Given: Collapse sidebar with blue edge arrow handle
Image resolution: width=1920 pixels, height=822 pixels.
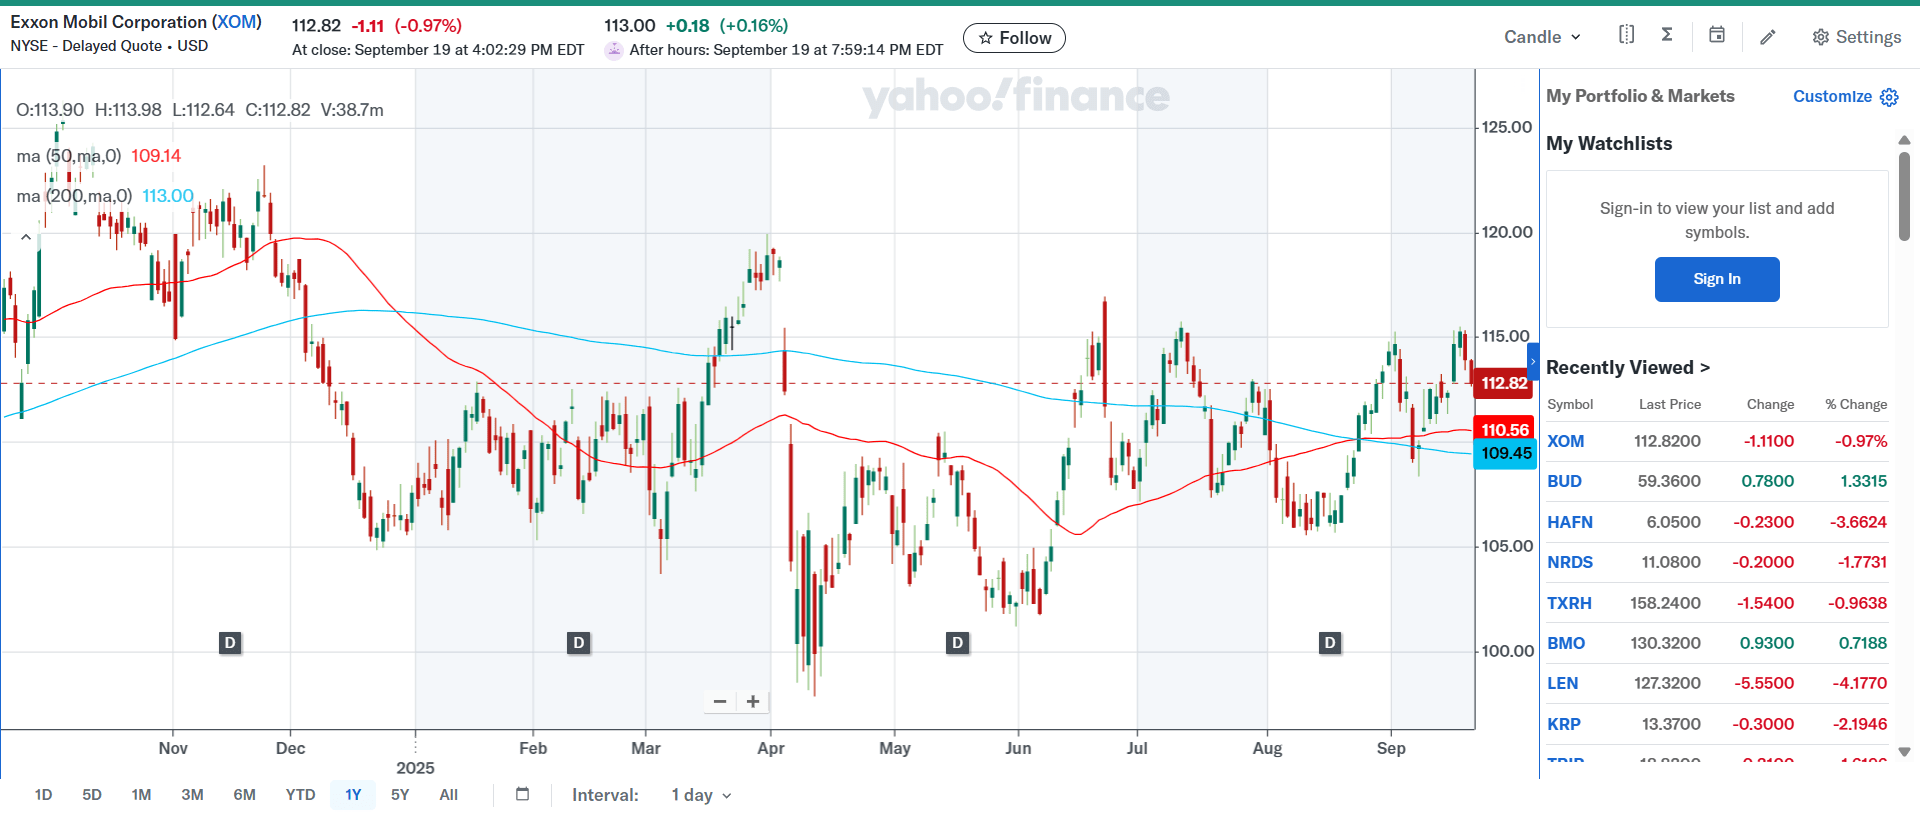Looking at the screenshot, I should (x=1533, y=361).
